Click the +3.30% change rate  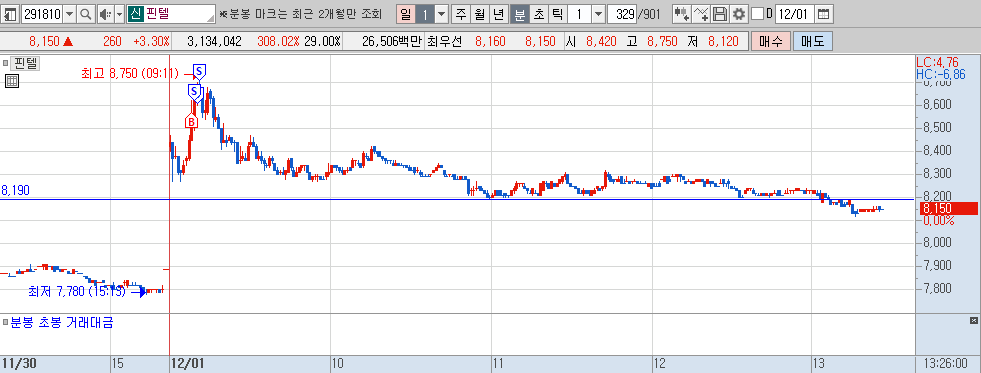tap(151, 42)
